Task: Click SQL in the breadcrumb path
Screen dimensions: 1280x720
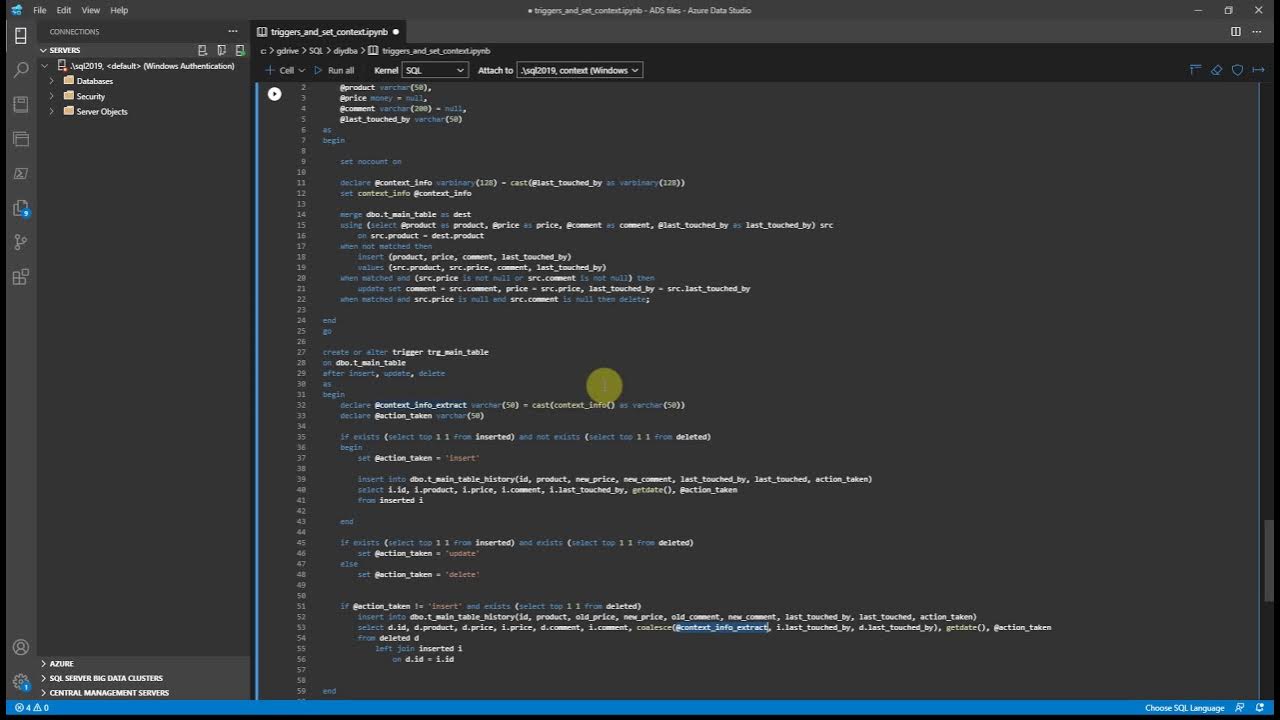Action: [x=315, y=50]
